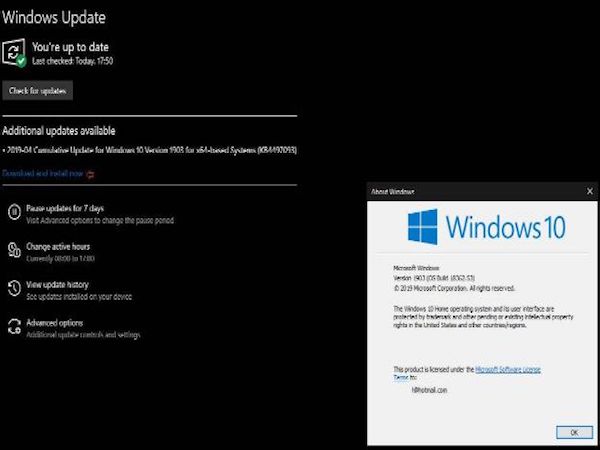Open Advanced options
600x450 pixels.
click(55, 323)
